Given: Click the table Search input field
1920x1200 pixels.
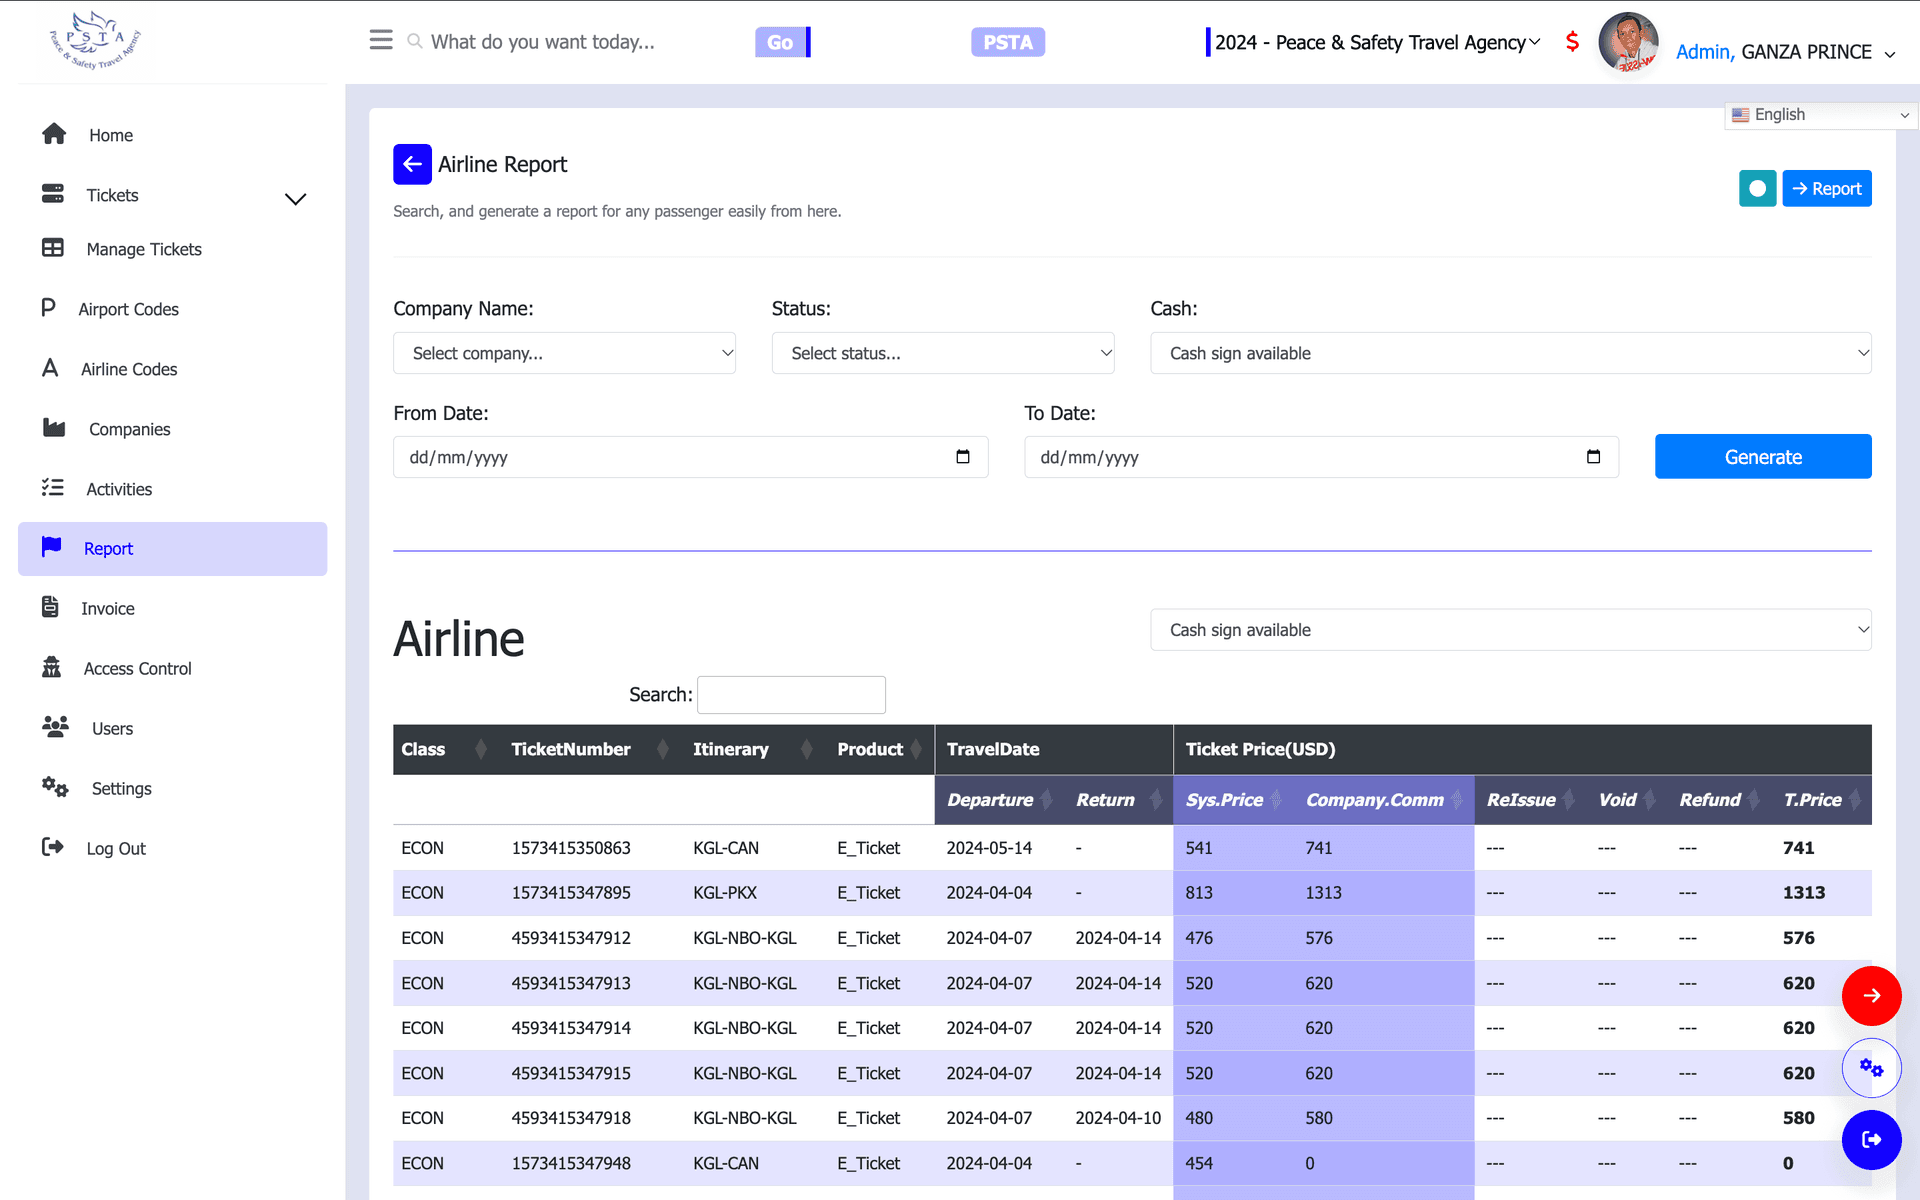Looking at the screenshot, I should 791,695.
